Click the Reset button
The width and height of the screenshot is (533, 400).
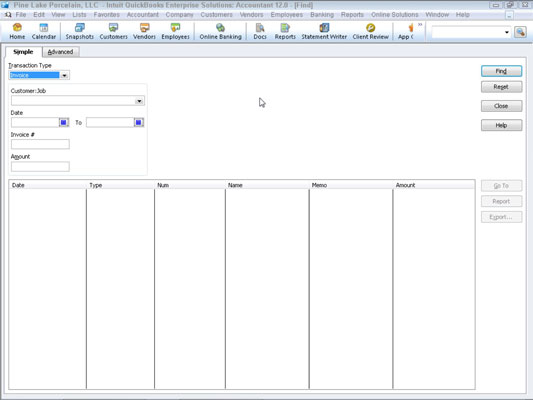501,87
